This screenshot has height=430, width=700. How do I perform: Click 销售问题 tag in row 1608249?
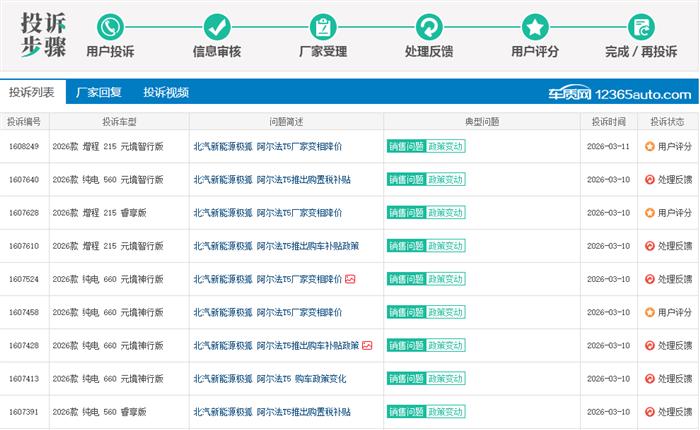(x=406, y=146)
